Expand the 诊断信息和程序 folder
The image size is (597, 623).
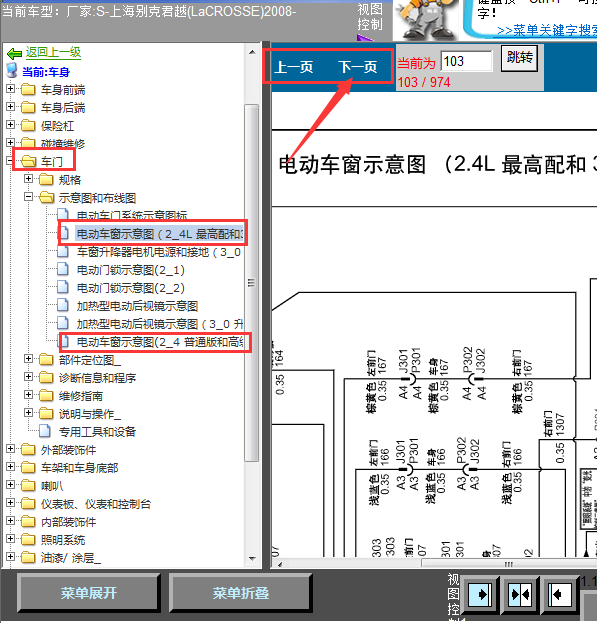28,376
